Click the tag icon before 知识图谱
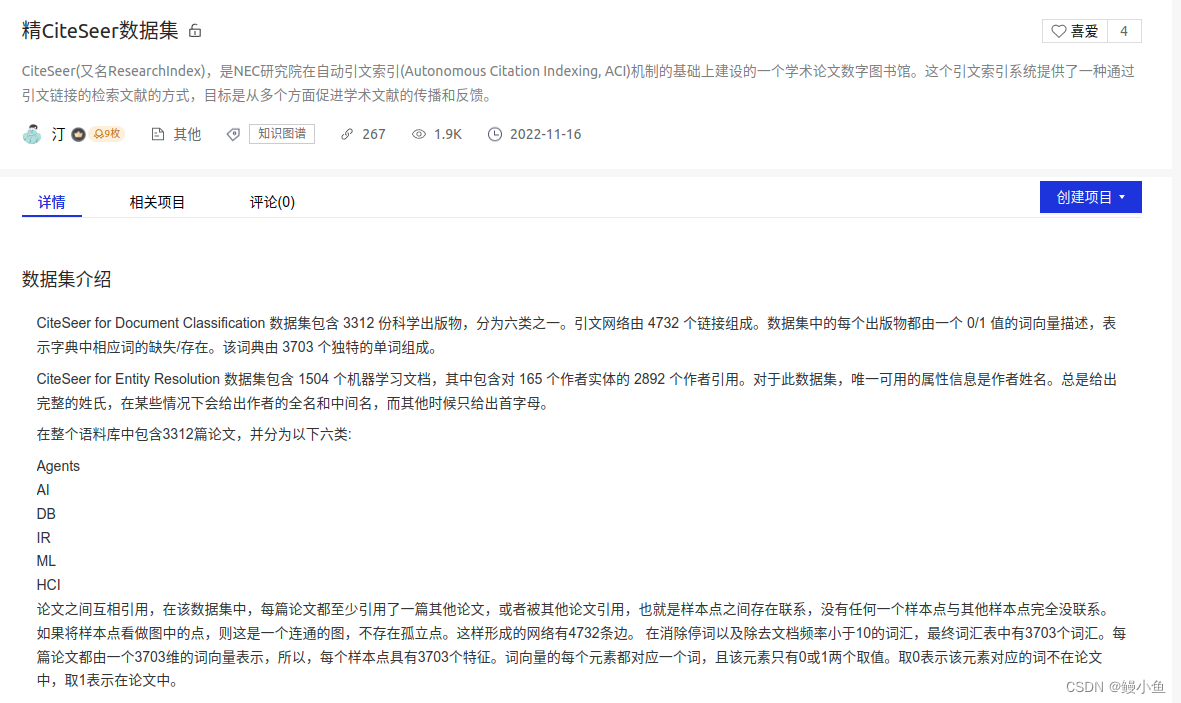Viewport: 1181px width, 703px height. tap(233, 134)
